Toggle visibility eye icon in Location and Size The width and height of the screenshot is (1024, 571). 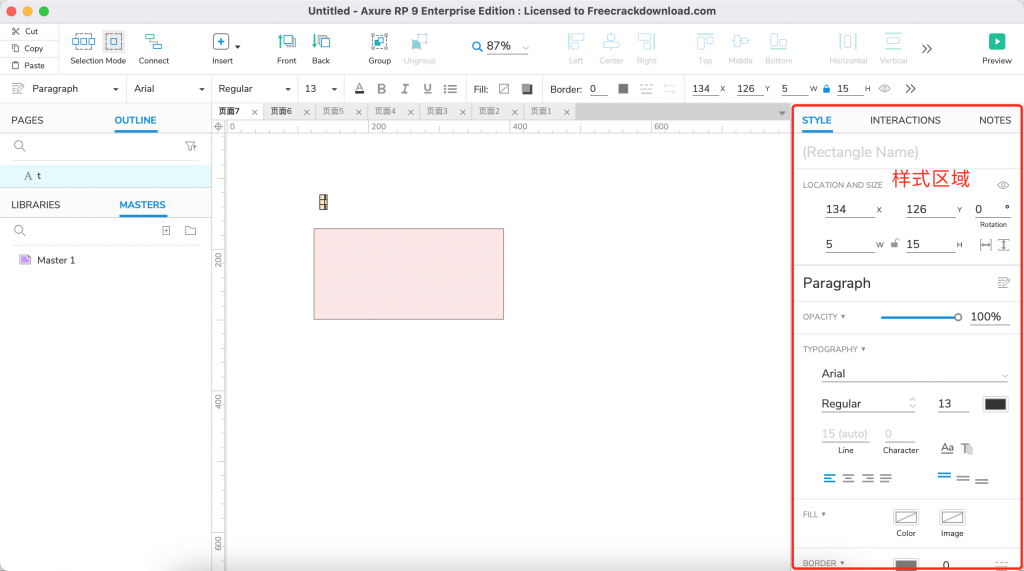point(1003,185)
